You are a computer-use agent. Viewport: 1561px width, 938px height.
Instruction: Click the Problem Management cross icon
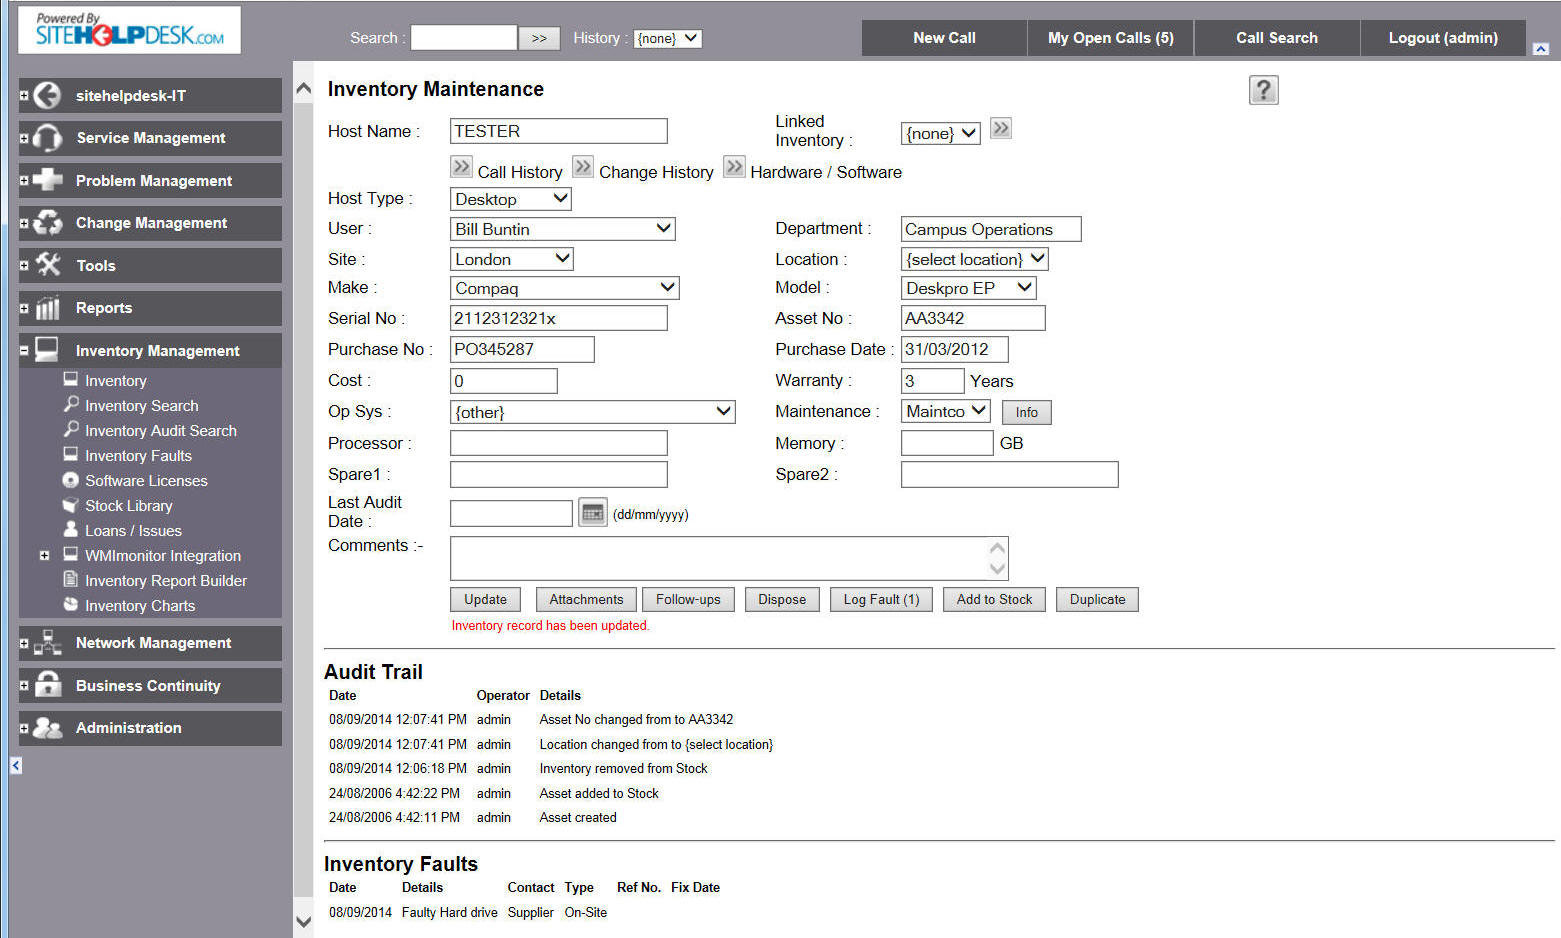pyautogui.click(x=47, y=180)
